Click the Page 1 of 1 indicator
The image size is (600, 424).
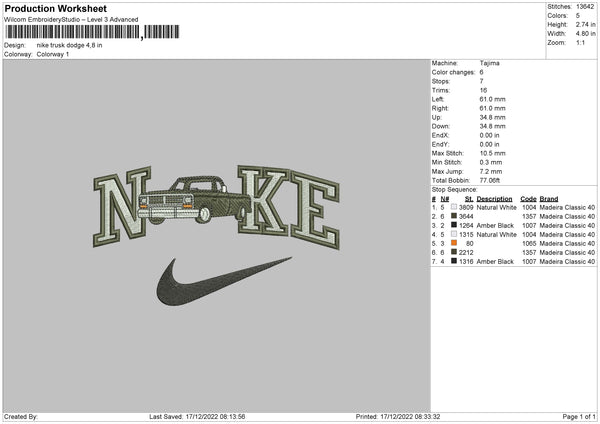(x=579, y=417)
